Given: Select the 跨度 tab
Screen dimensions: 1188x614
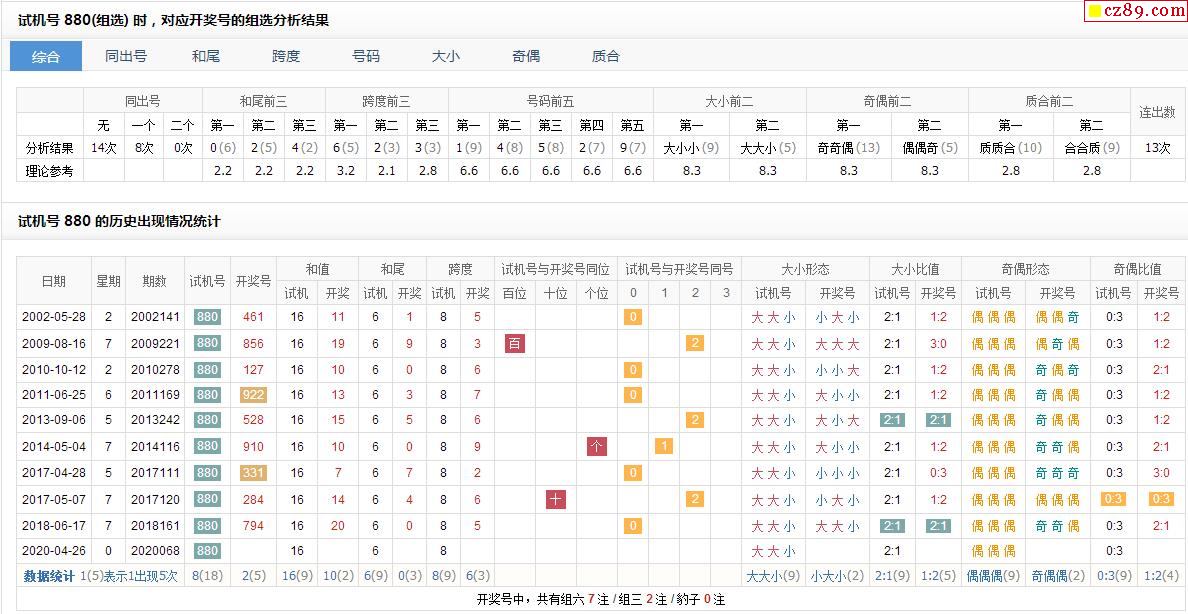Looking at the screenshot, I should tap(286, 56).
